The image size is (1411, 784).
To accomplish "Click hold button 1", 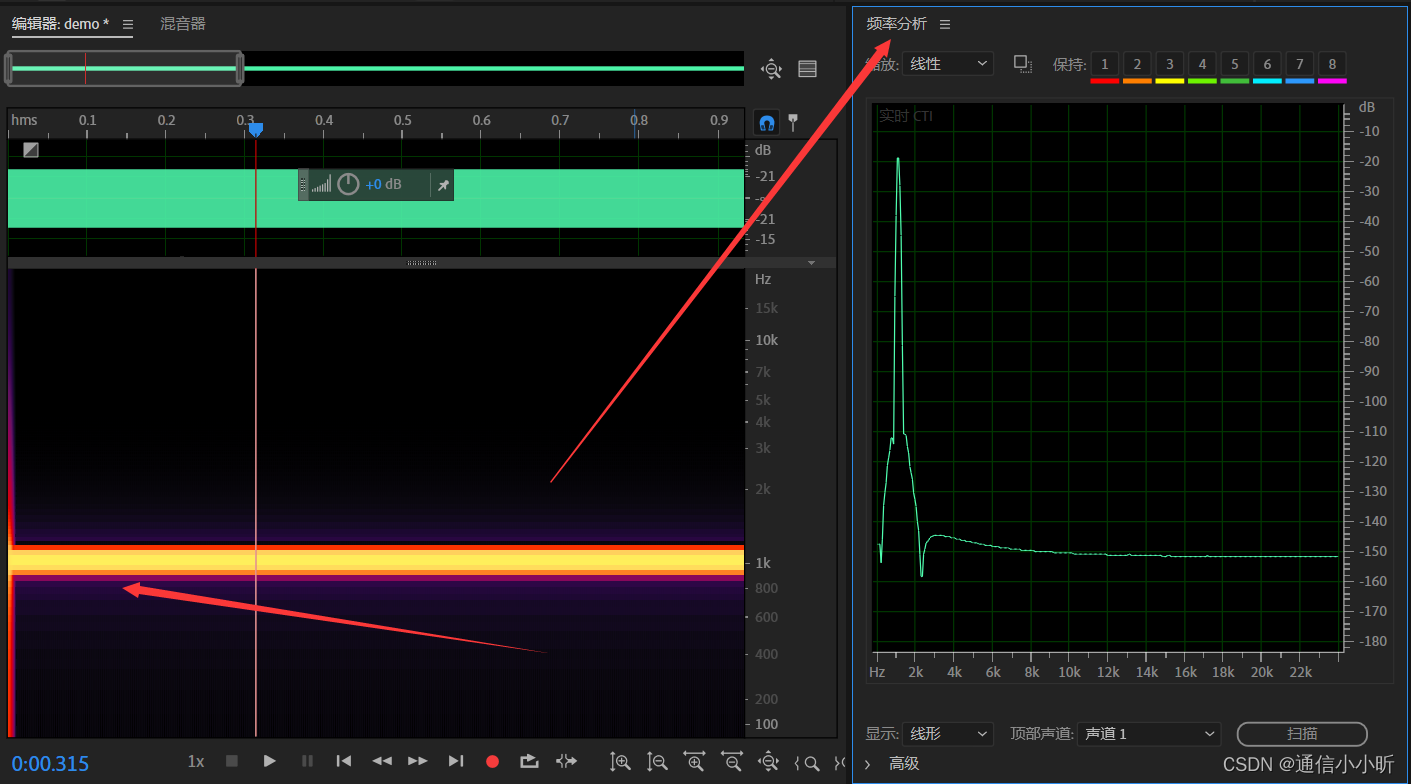I will pyautogui.click(x=1104, y=64).
